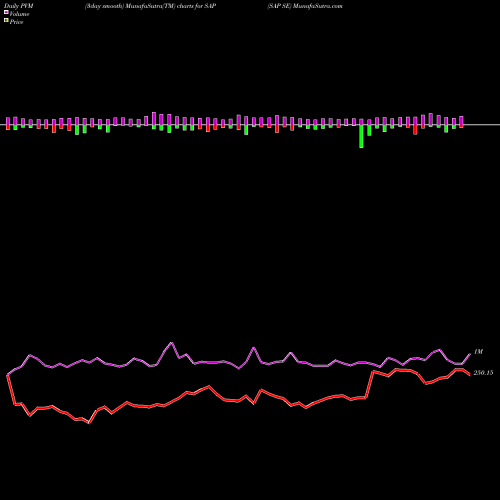The width and height of the screenshot is (500, 500).
Task: Select the 'Price' legend label
Action: coord(16,22)
